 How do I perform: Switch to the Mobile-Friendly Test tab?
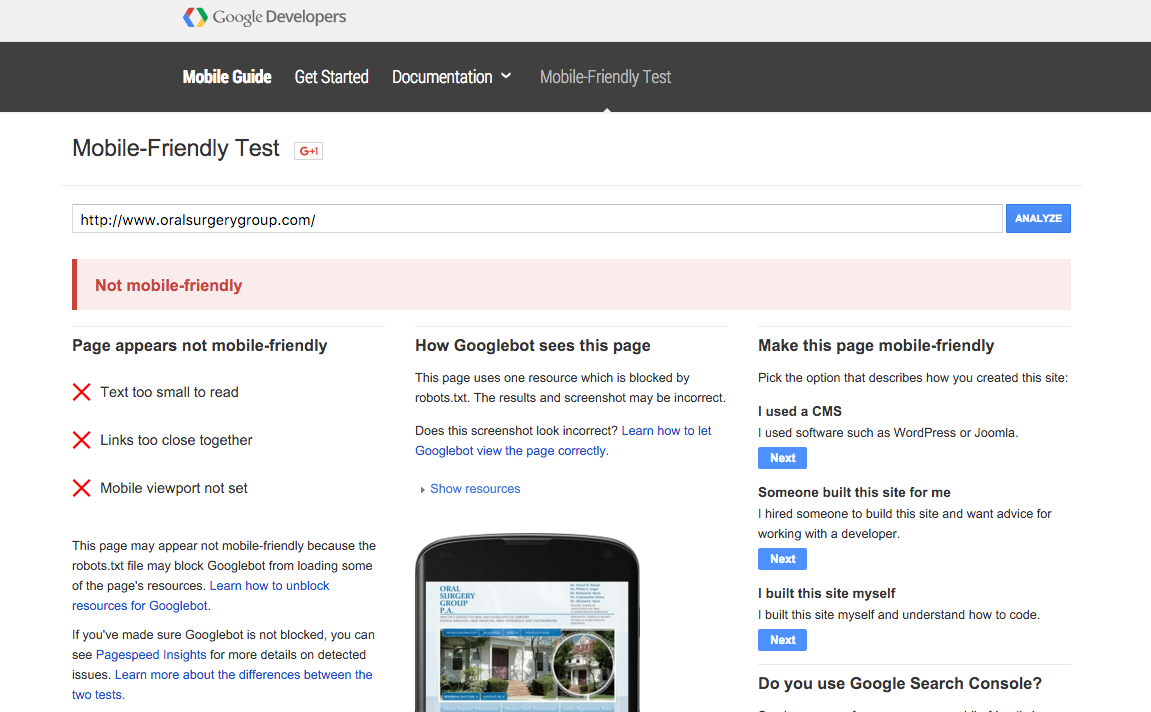[605, 77]
